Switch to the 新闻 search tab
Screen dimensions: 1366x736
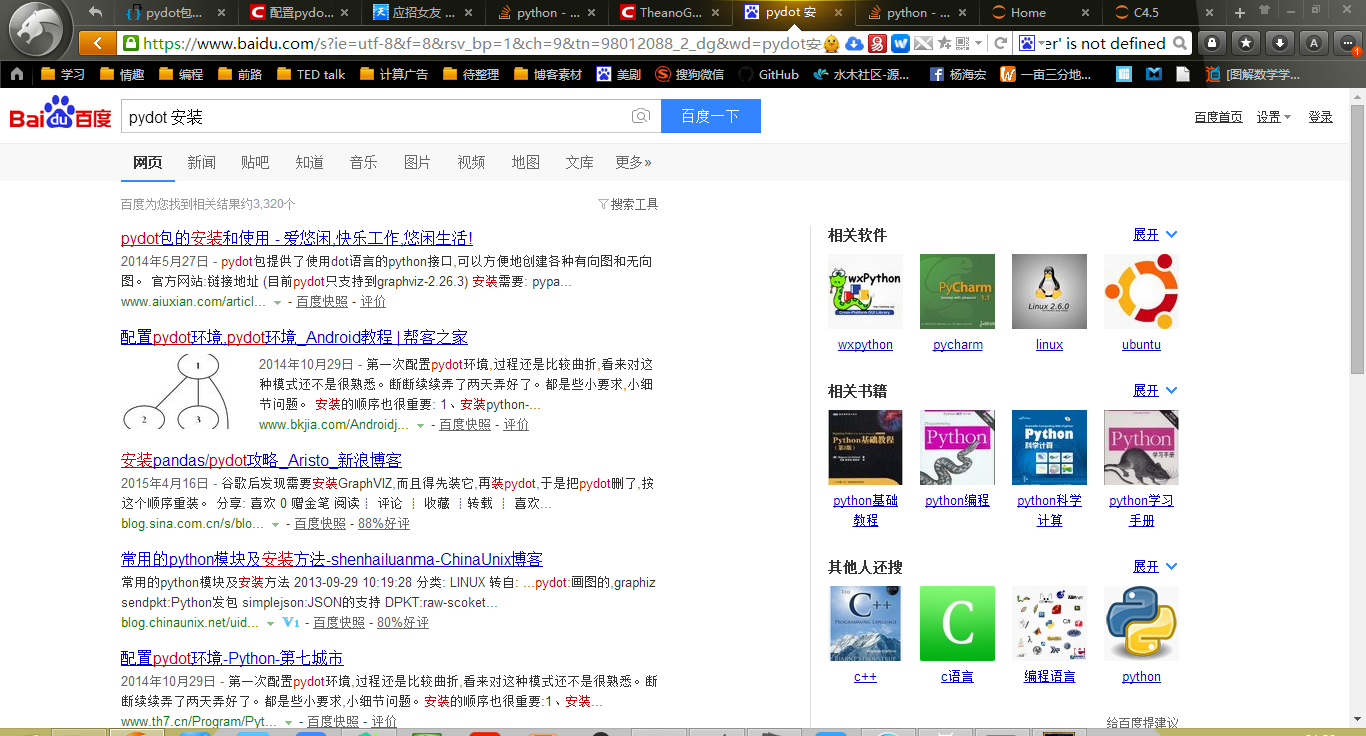point(201,162)
